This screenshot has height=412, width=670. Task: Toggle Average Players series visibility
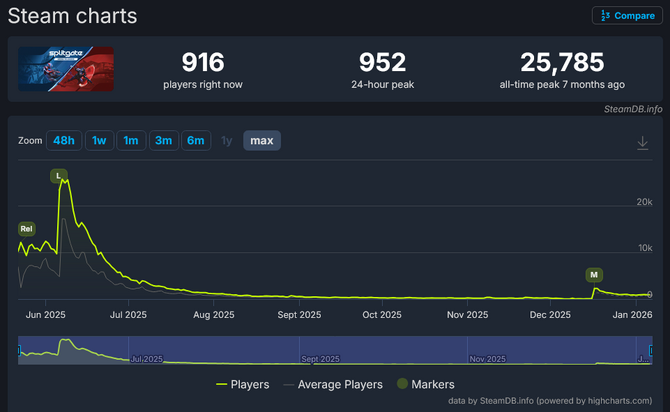(x=333, y=384)
